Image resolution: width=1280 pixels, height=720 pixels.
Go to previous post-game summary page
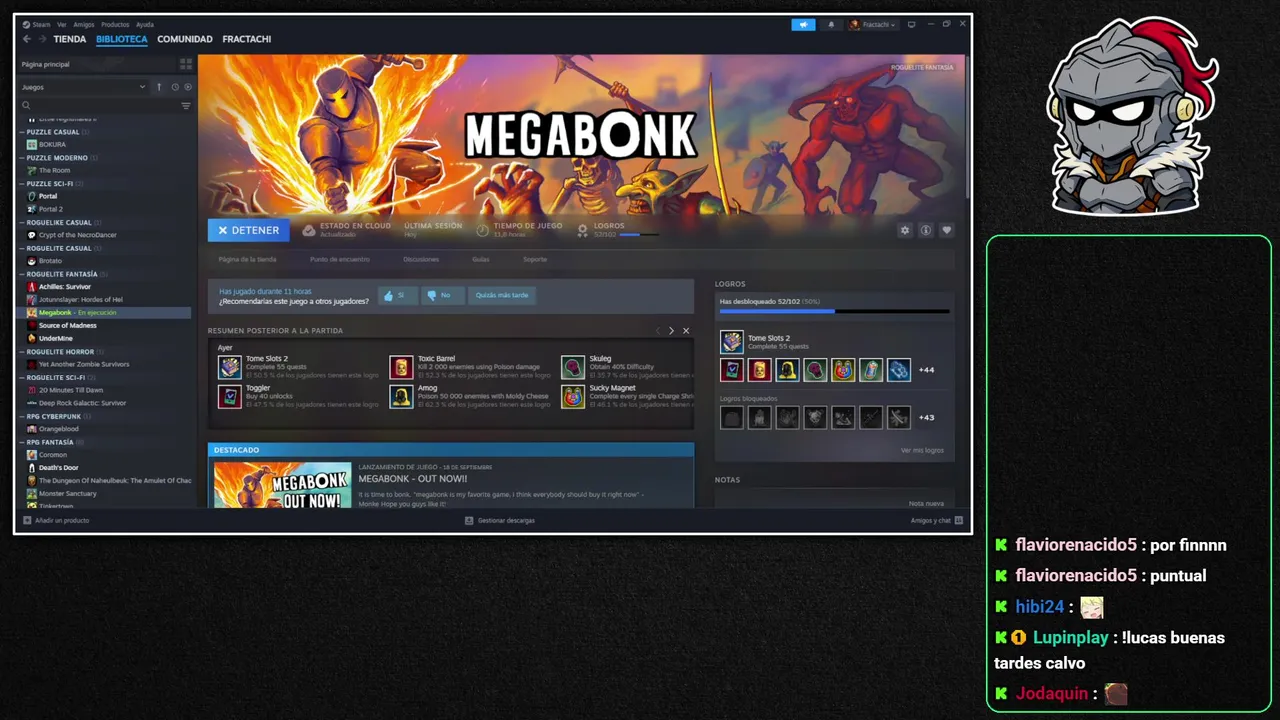(x=658, y=331)
